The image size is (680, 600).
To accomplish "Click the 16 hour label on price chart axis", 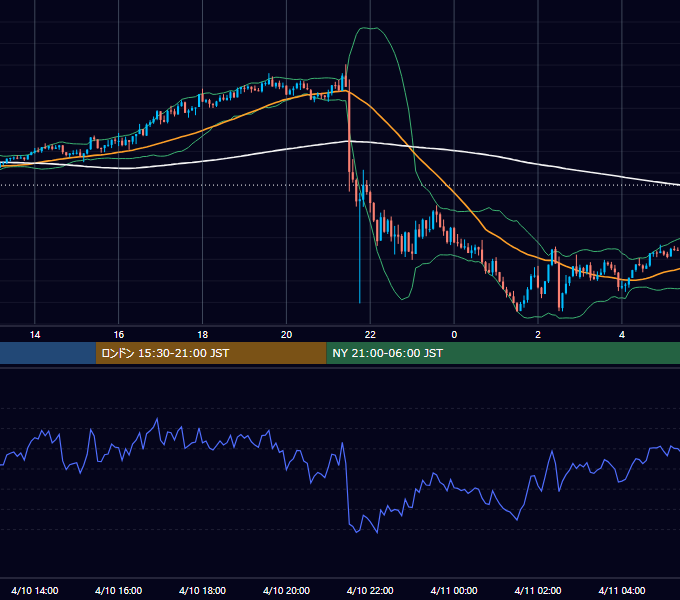I will pyautogui.click(x=118, y=335).
